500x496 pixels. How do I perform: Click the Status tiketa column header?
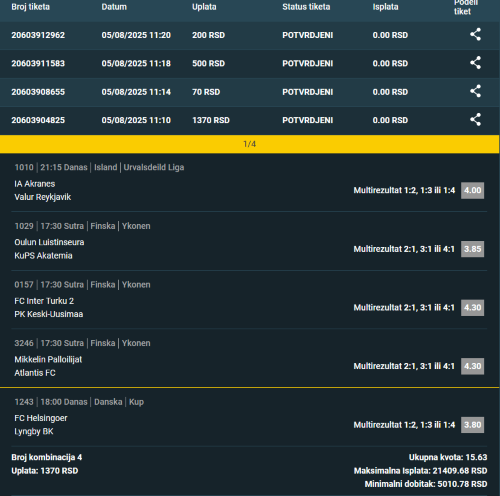coord(306,7)
